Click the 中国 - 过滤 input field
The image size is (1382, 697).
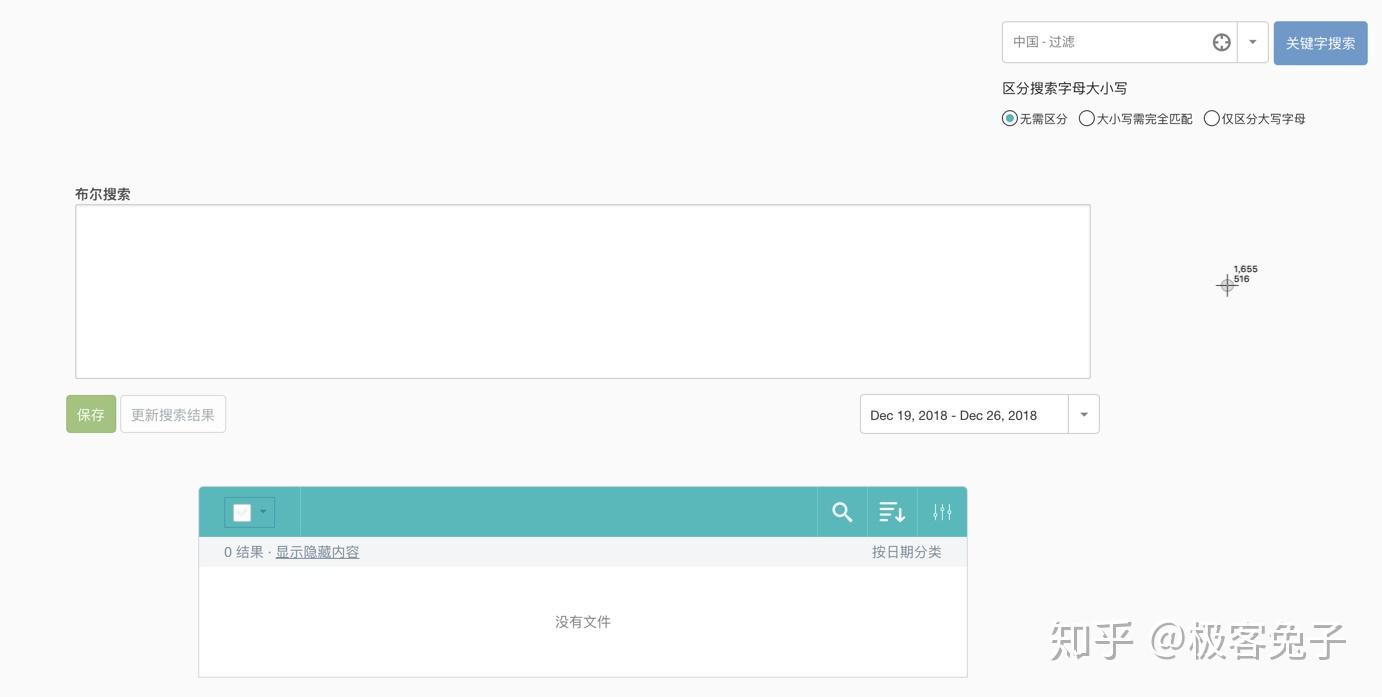1105,42
